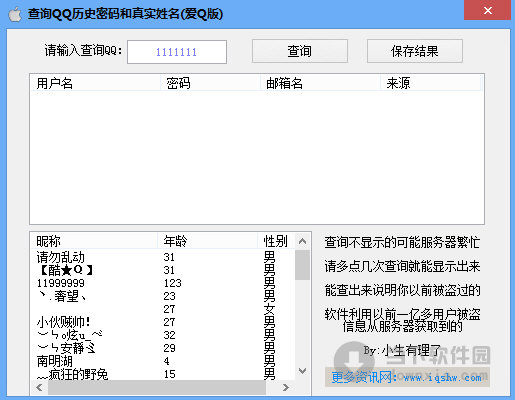Click the text 查询不显示的可能服务器繁忙
515x400 pixels.
coord(402,242)
